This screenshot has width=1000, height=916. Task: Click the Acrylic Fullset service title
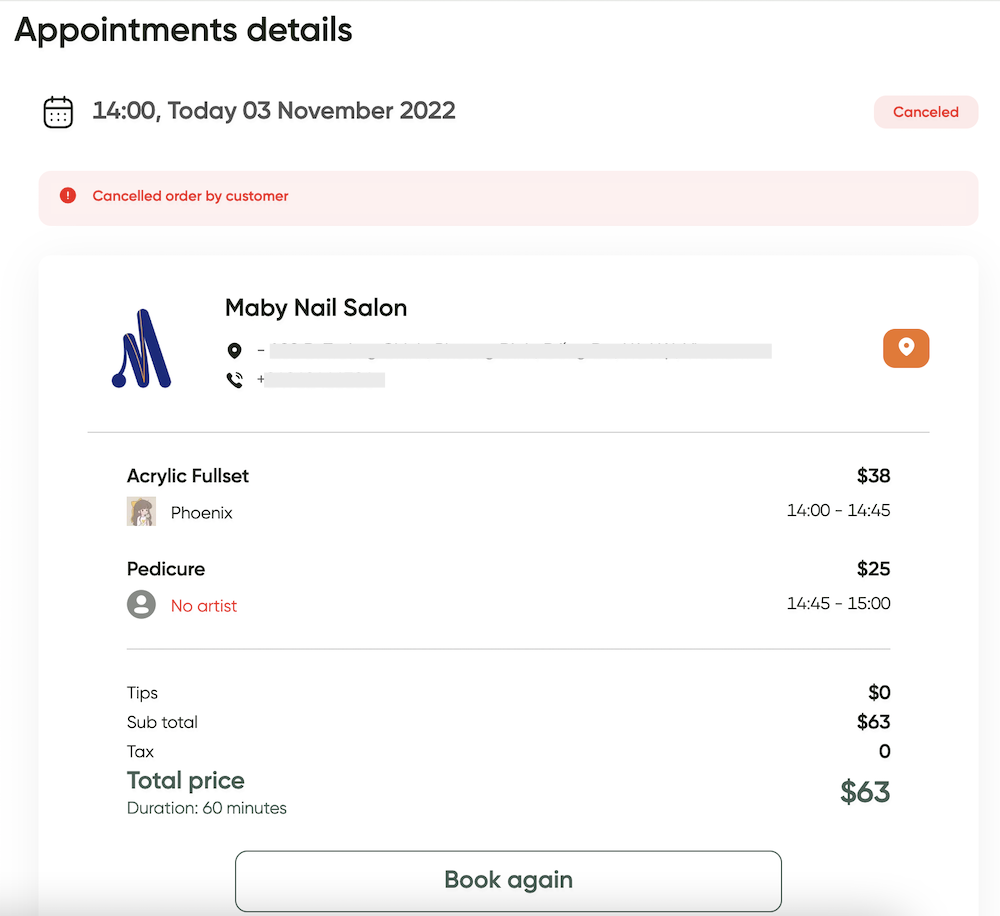click(188, 476)
